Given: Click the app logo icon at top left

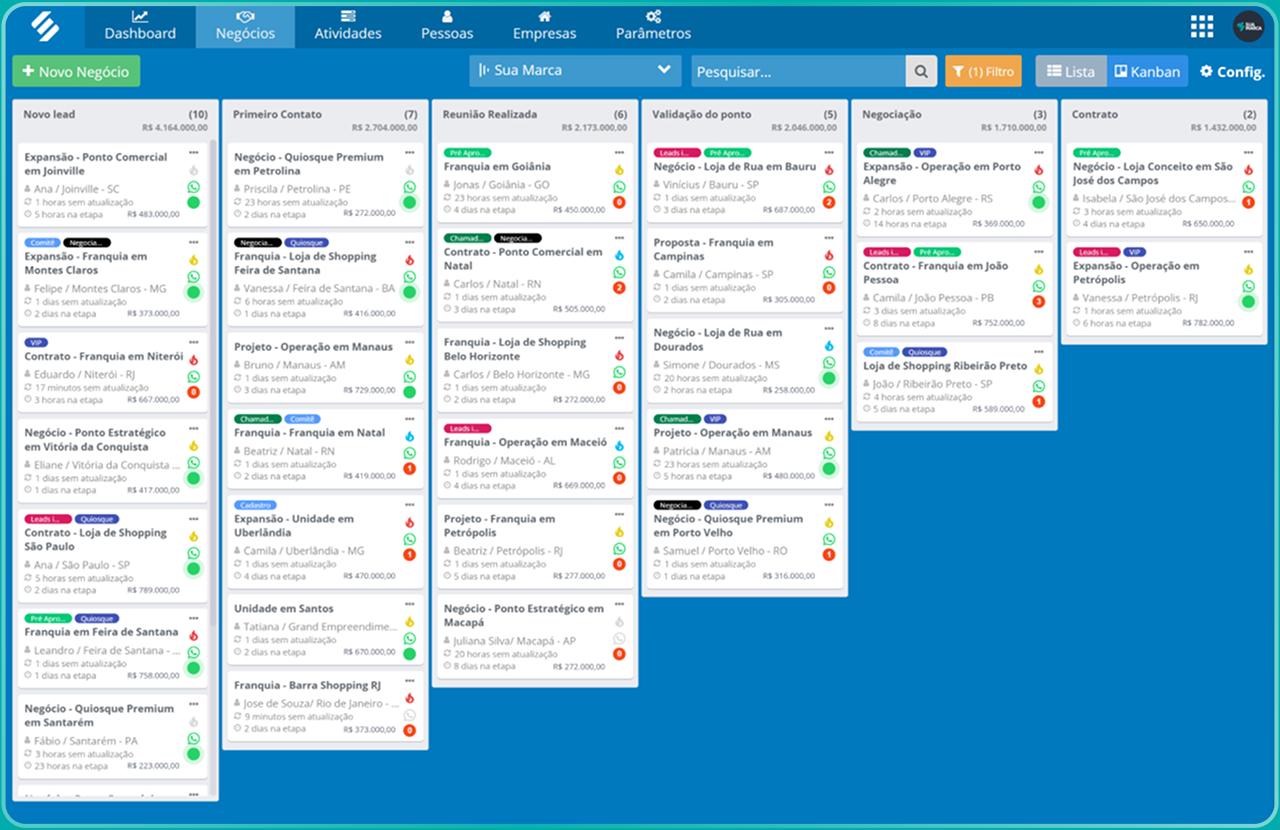Looking at the screenshot, I should click(x=44, y=26).
